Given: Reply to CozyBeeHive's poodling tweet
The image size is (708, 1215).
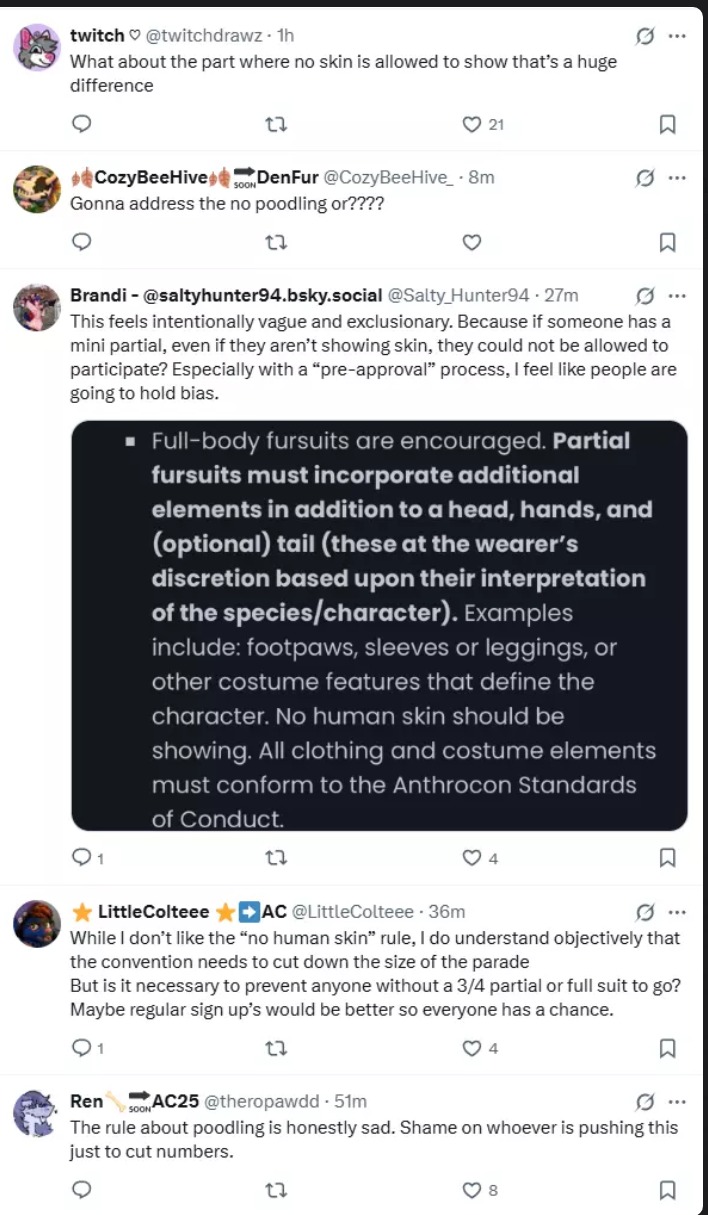Looking at the screenshot, I should [x=83, y=241].
